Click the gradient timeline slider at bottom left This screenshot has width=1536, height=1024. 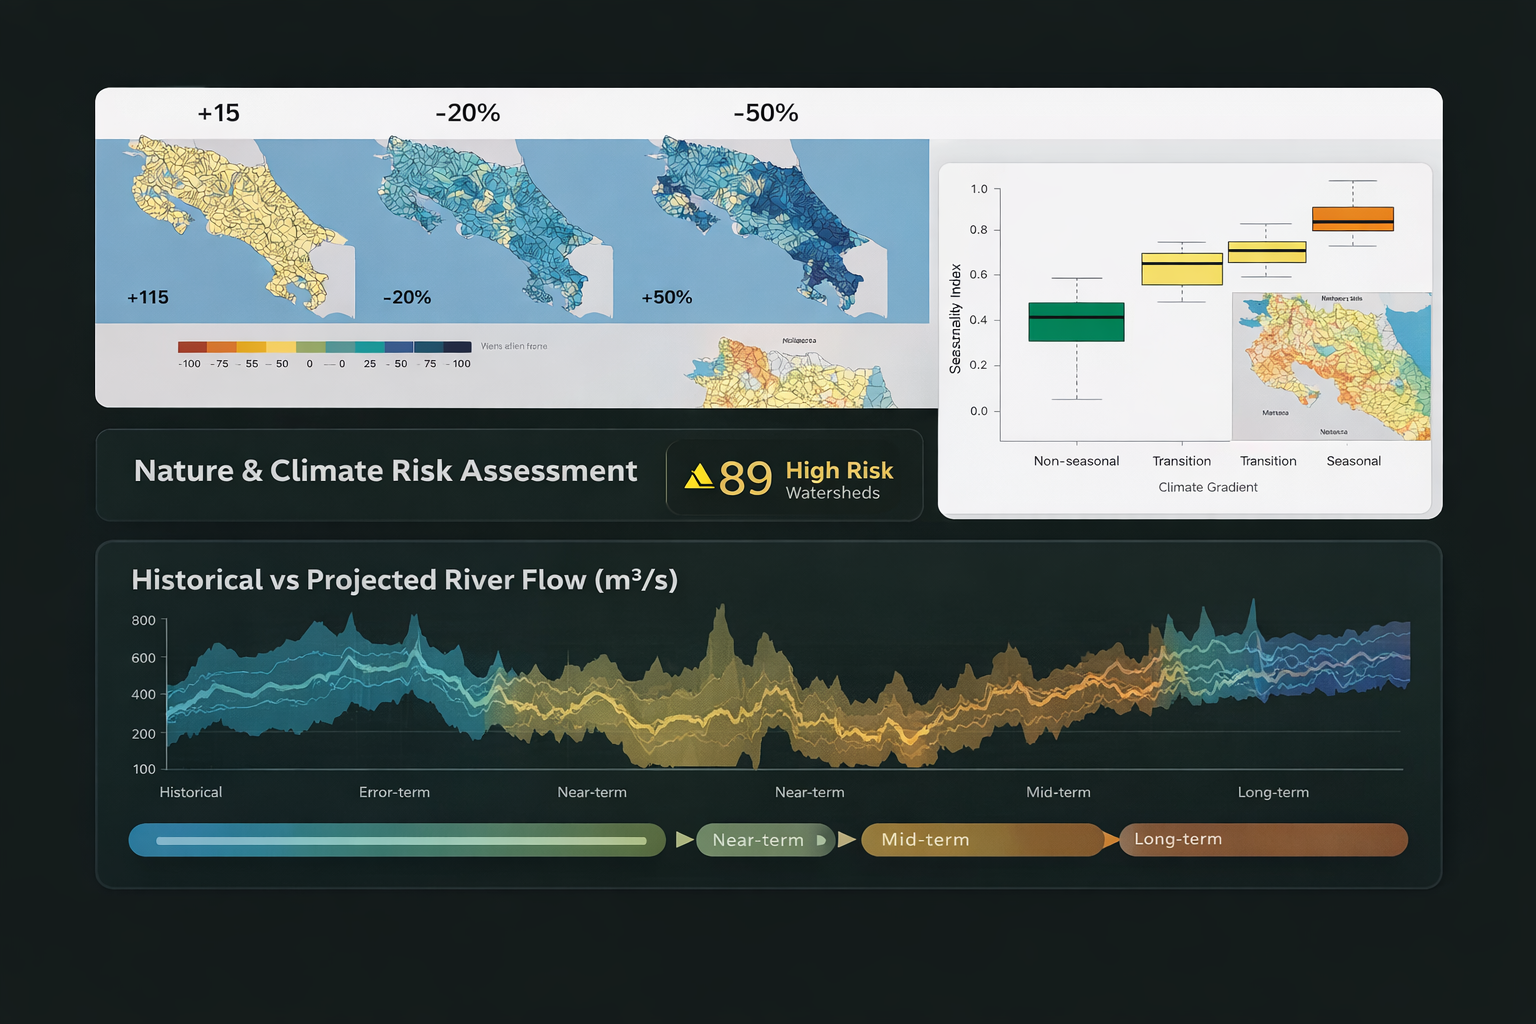point(397,840)
